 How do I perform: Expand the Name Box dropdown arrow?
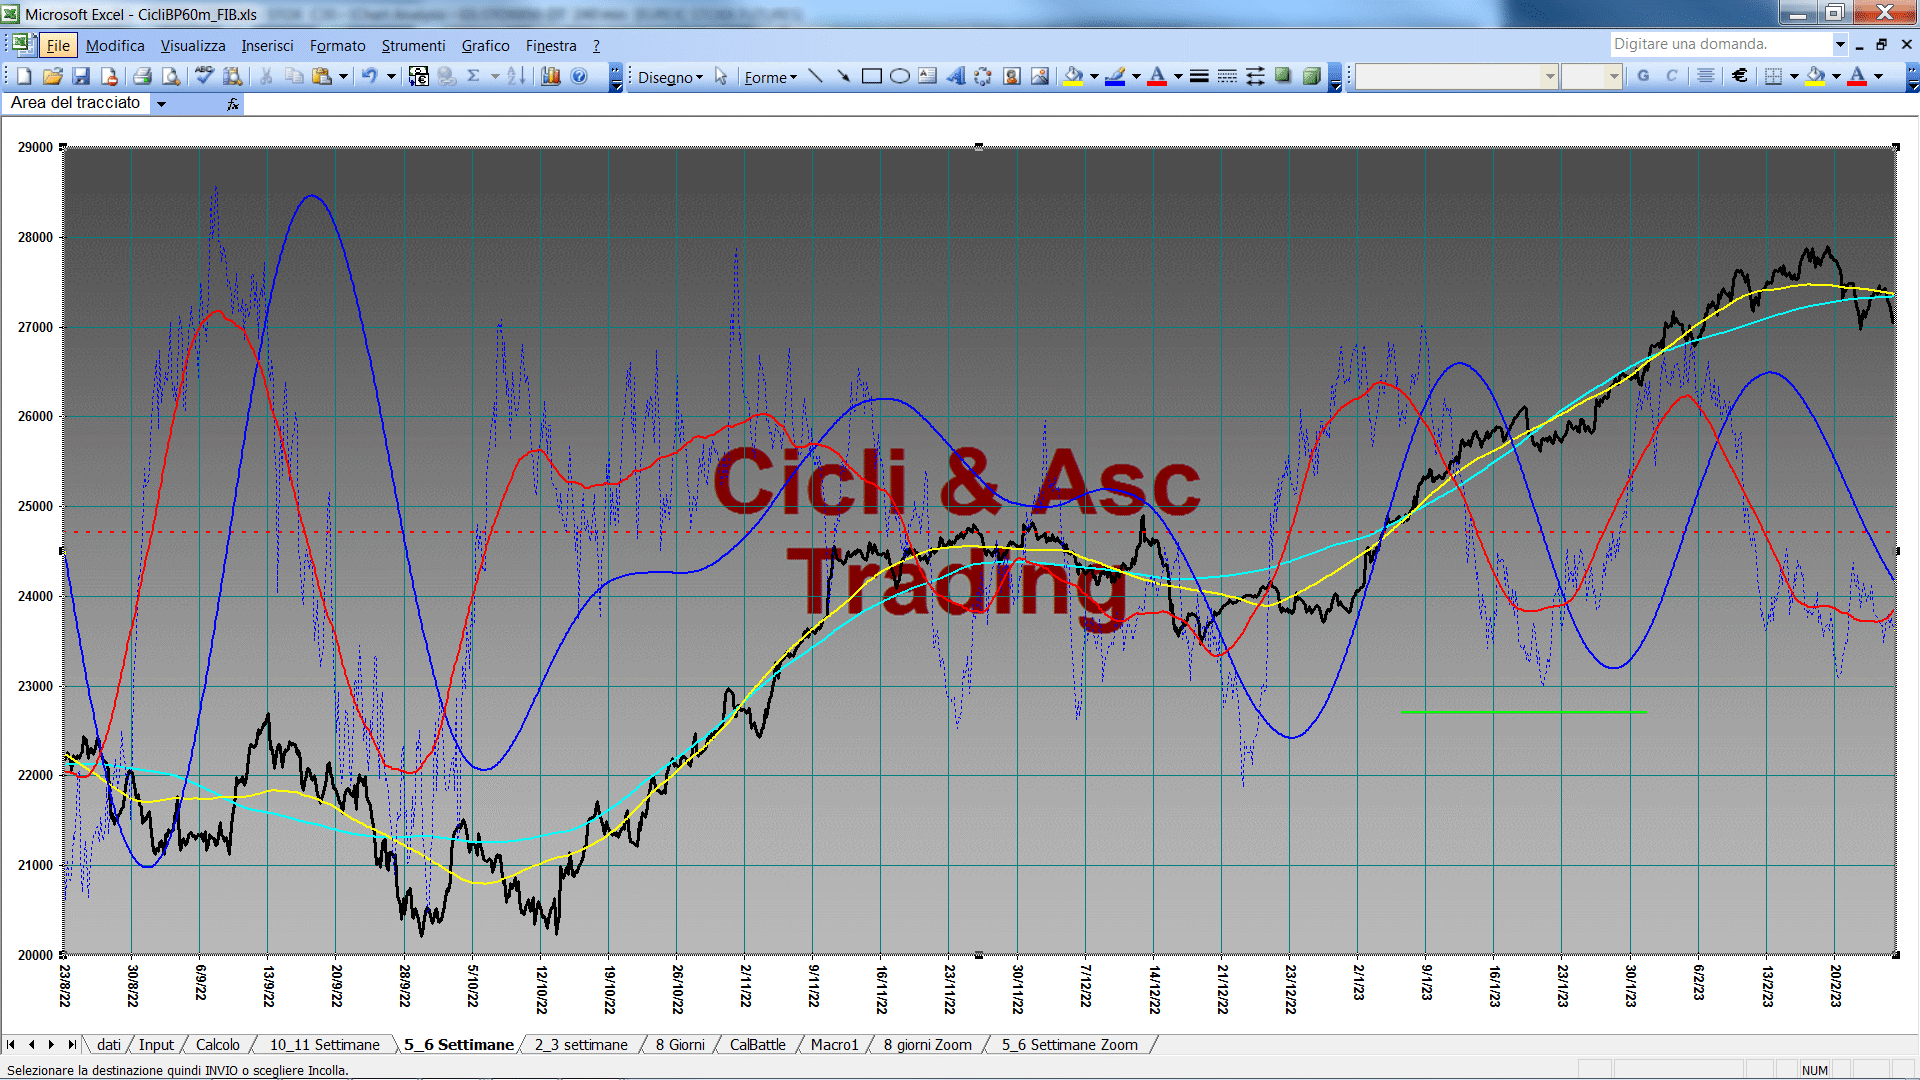pos(161,103)
